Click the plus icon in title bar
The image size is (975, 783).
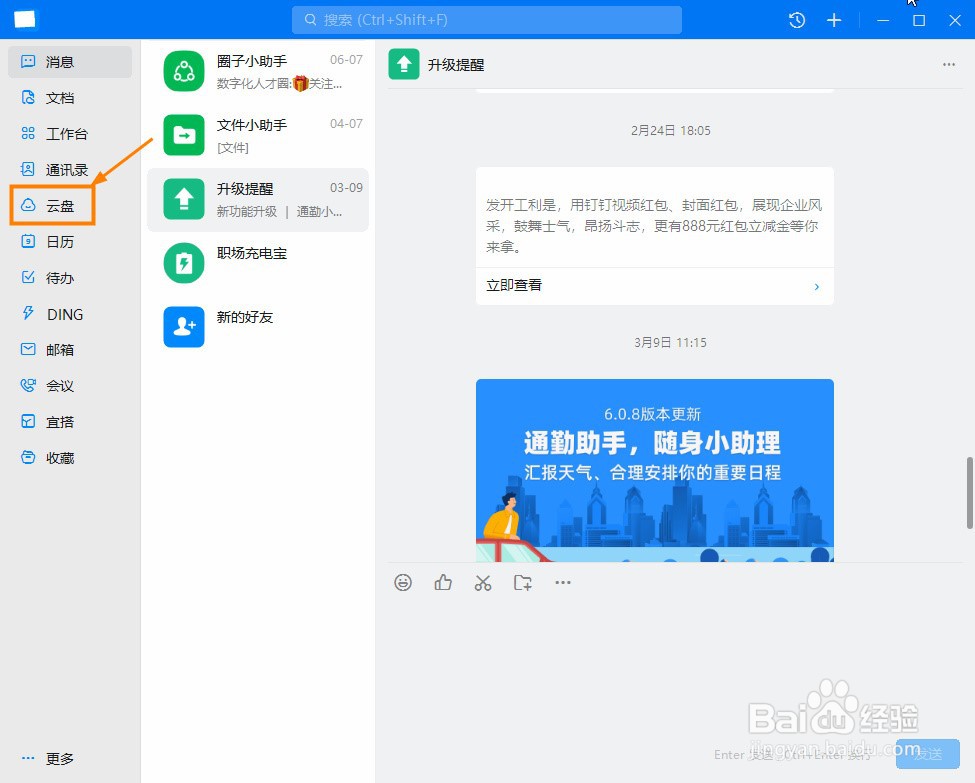834,20
